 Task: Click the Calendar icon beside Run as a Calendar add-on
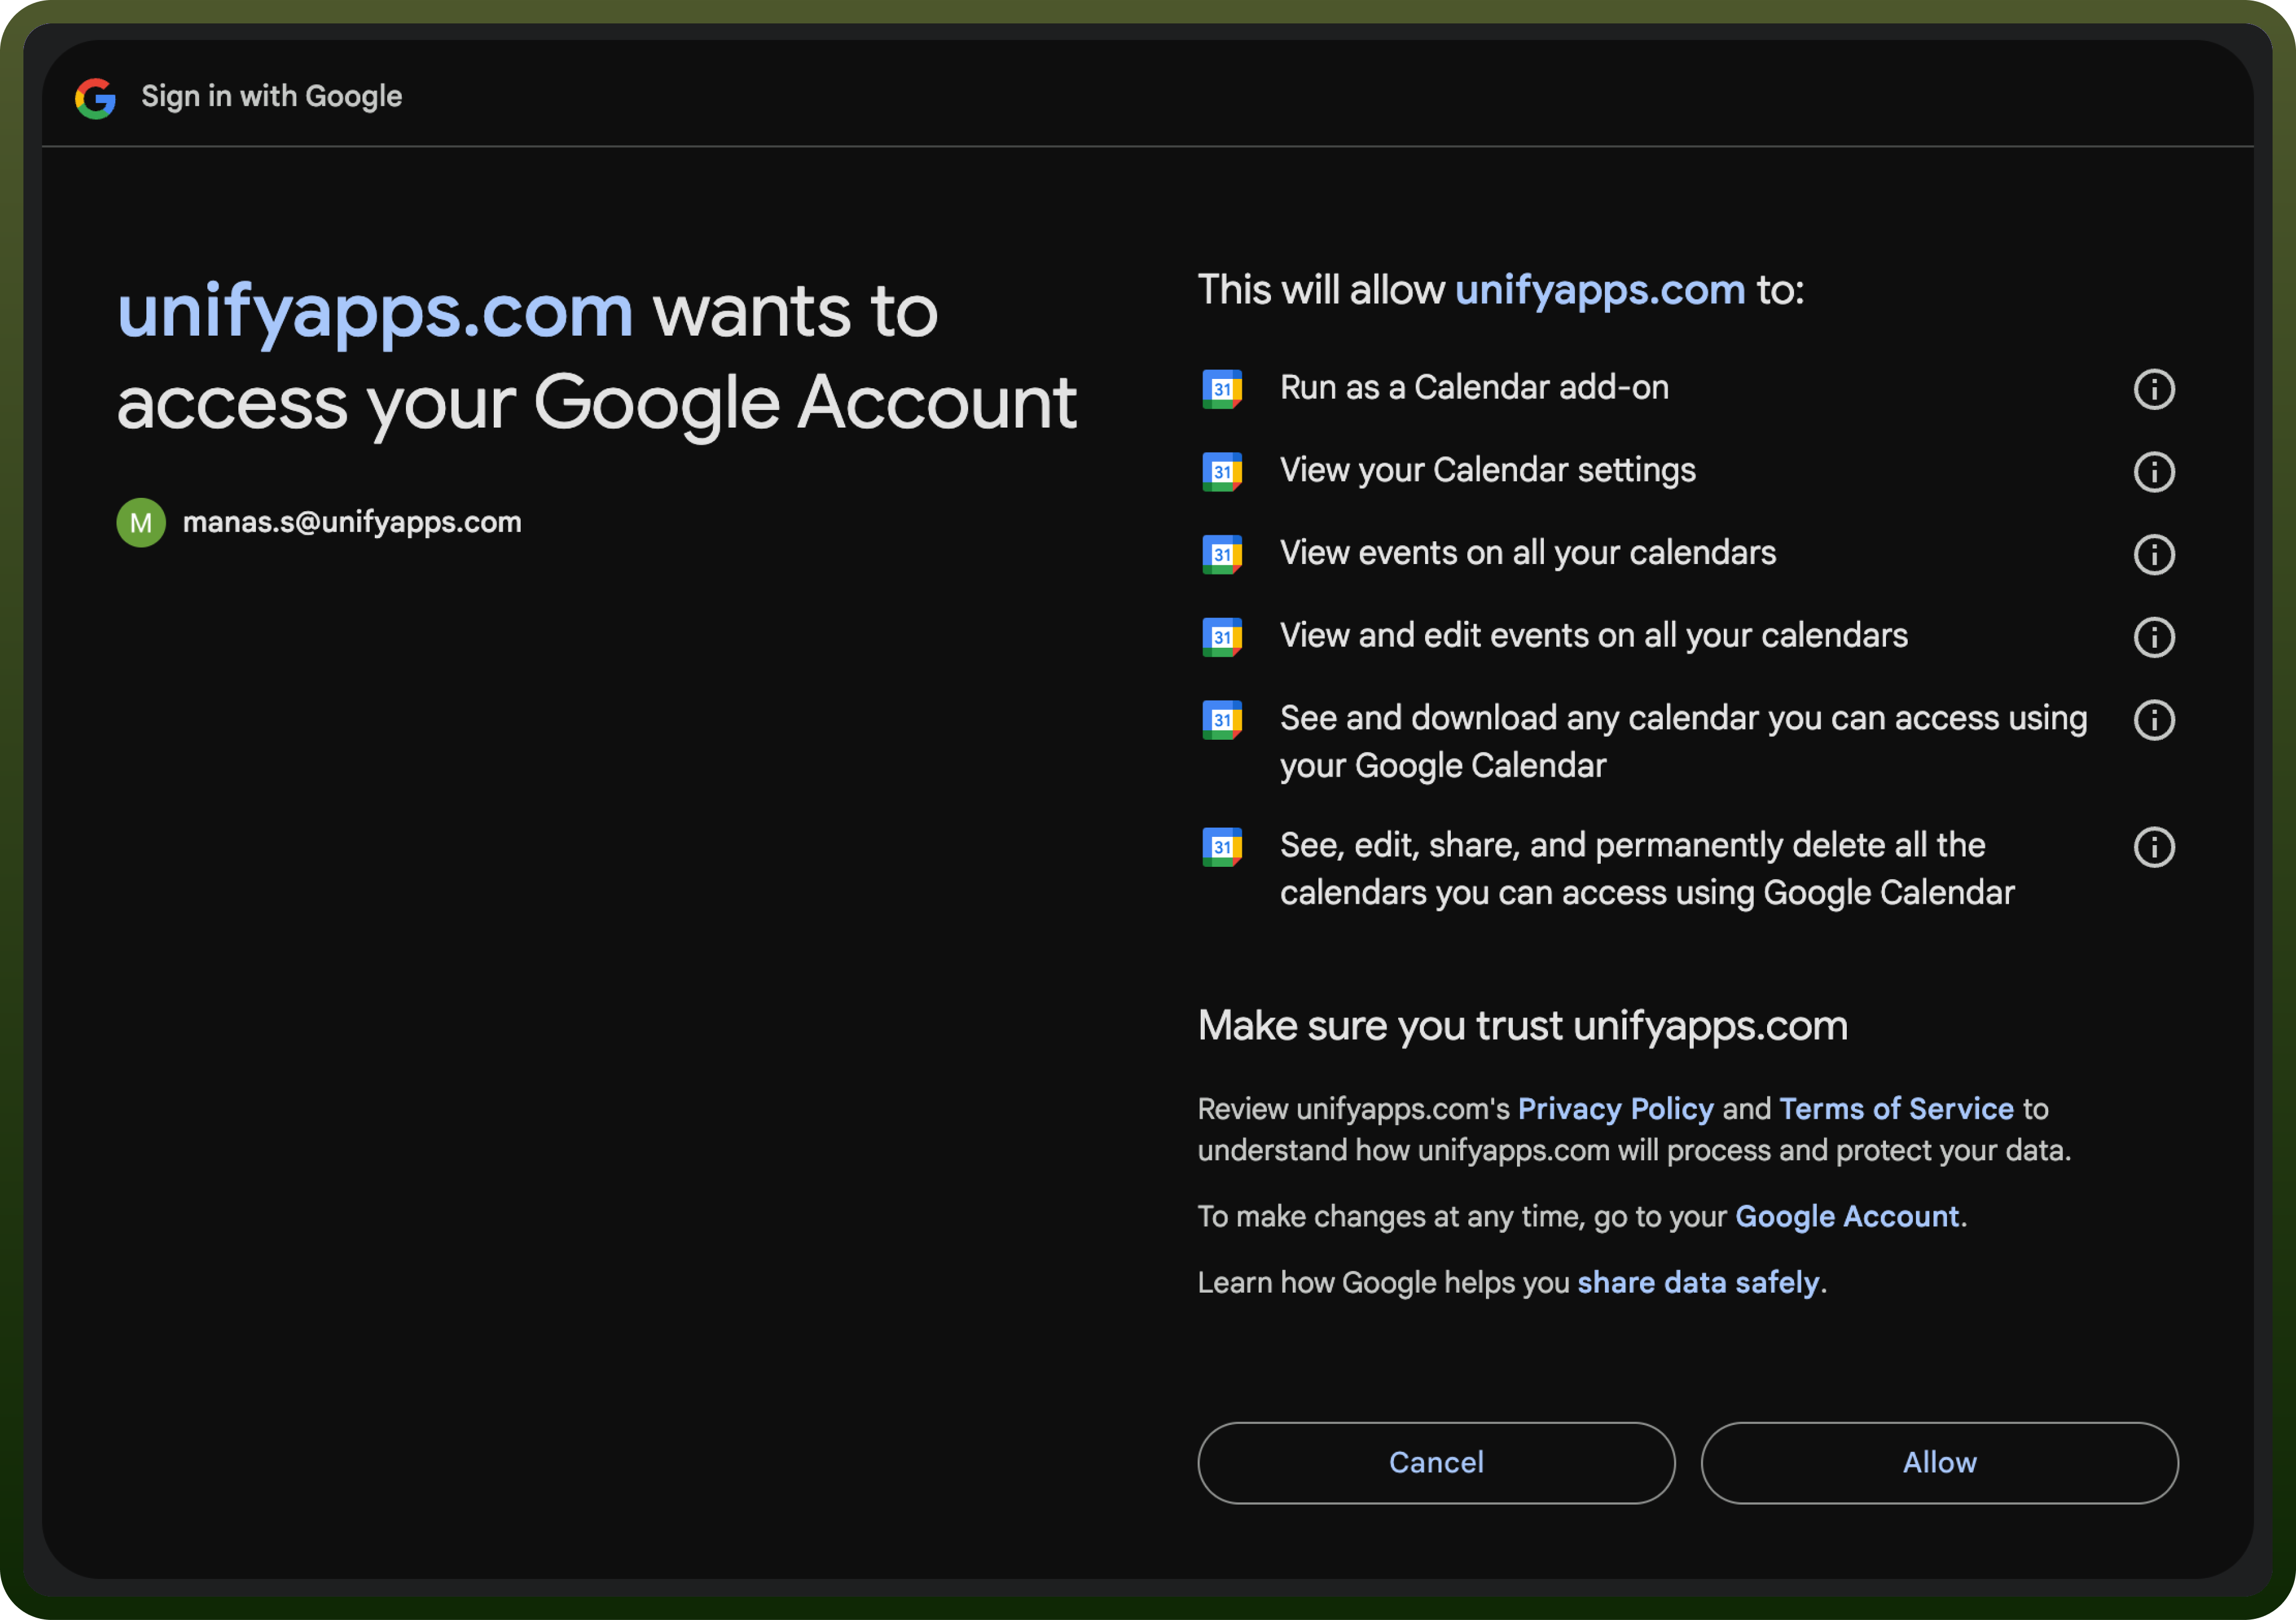tap(1222, 389)
